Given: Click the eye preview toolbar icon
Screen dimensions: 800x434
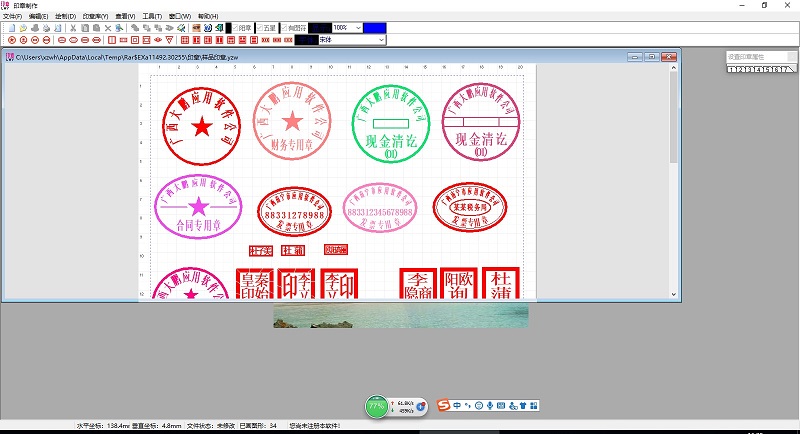Looking at the screenshot, I should click(x=196, y=28).
